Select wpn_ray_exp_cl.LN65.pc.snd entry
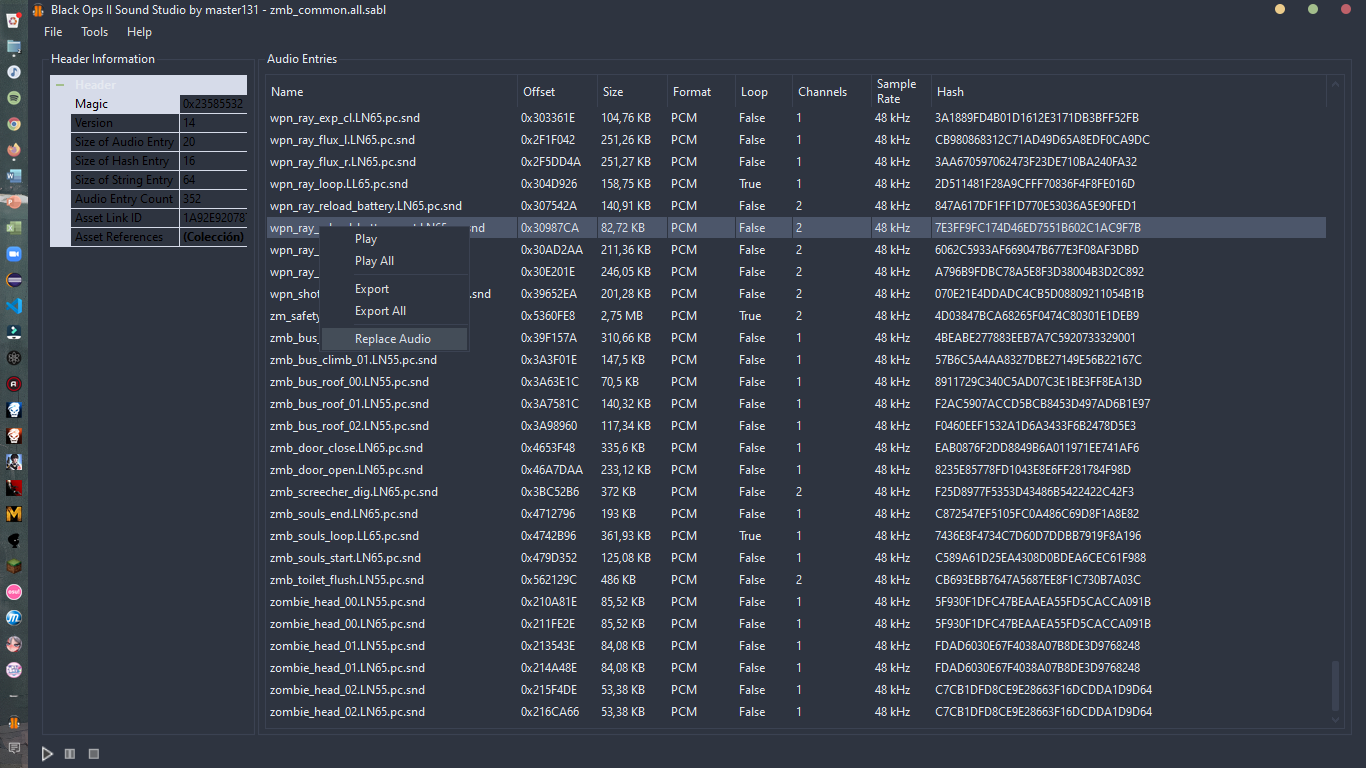This screenshot has width=1366, height=768. point(796,118)
